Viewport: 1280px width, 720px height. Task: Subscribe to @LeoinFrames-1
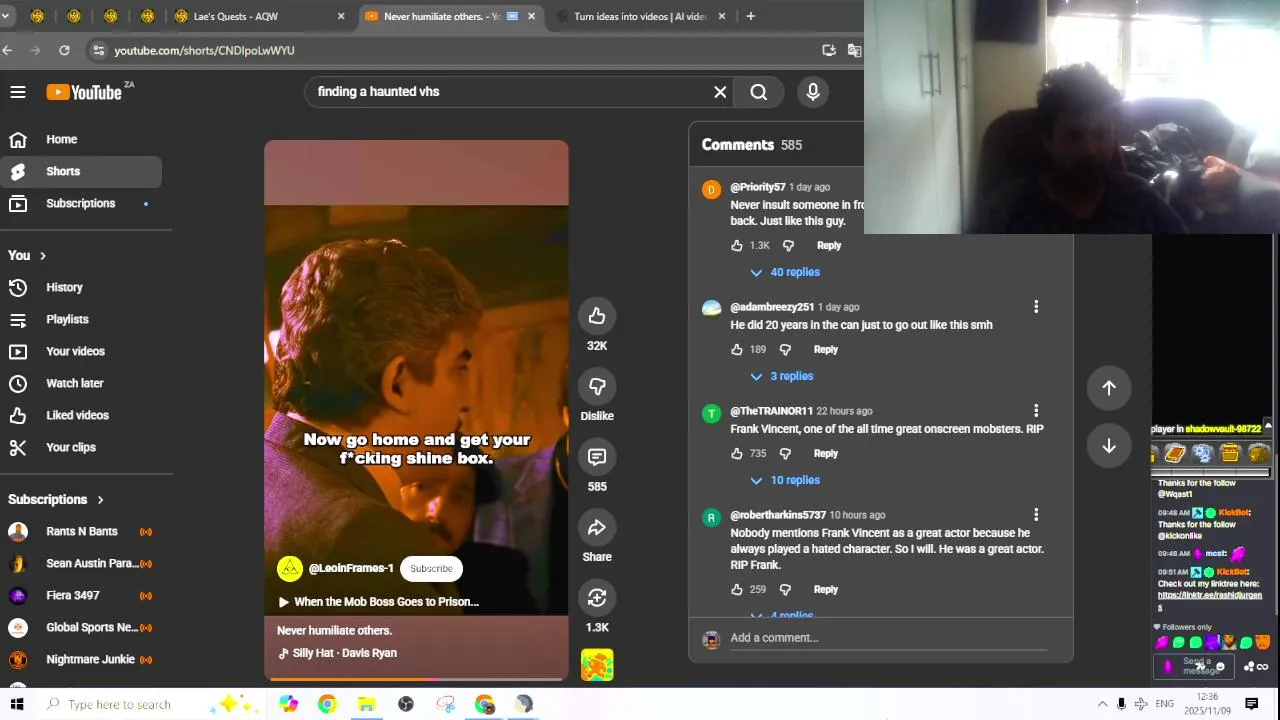[431, 568]
